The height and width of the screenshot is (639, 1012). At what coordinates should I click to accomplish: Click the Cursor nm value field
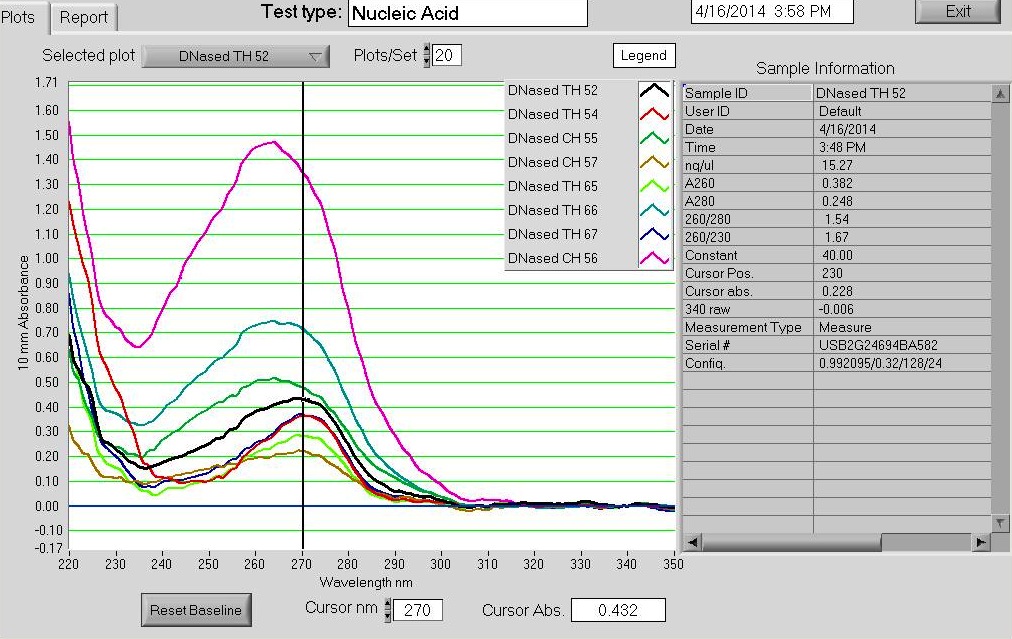point(418,610)
